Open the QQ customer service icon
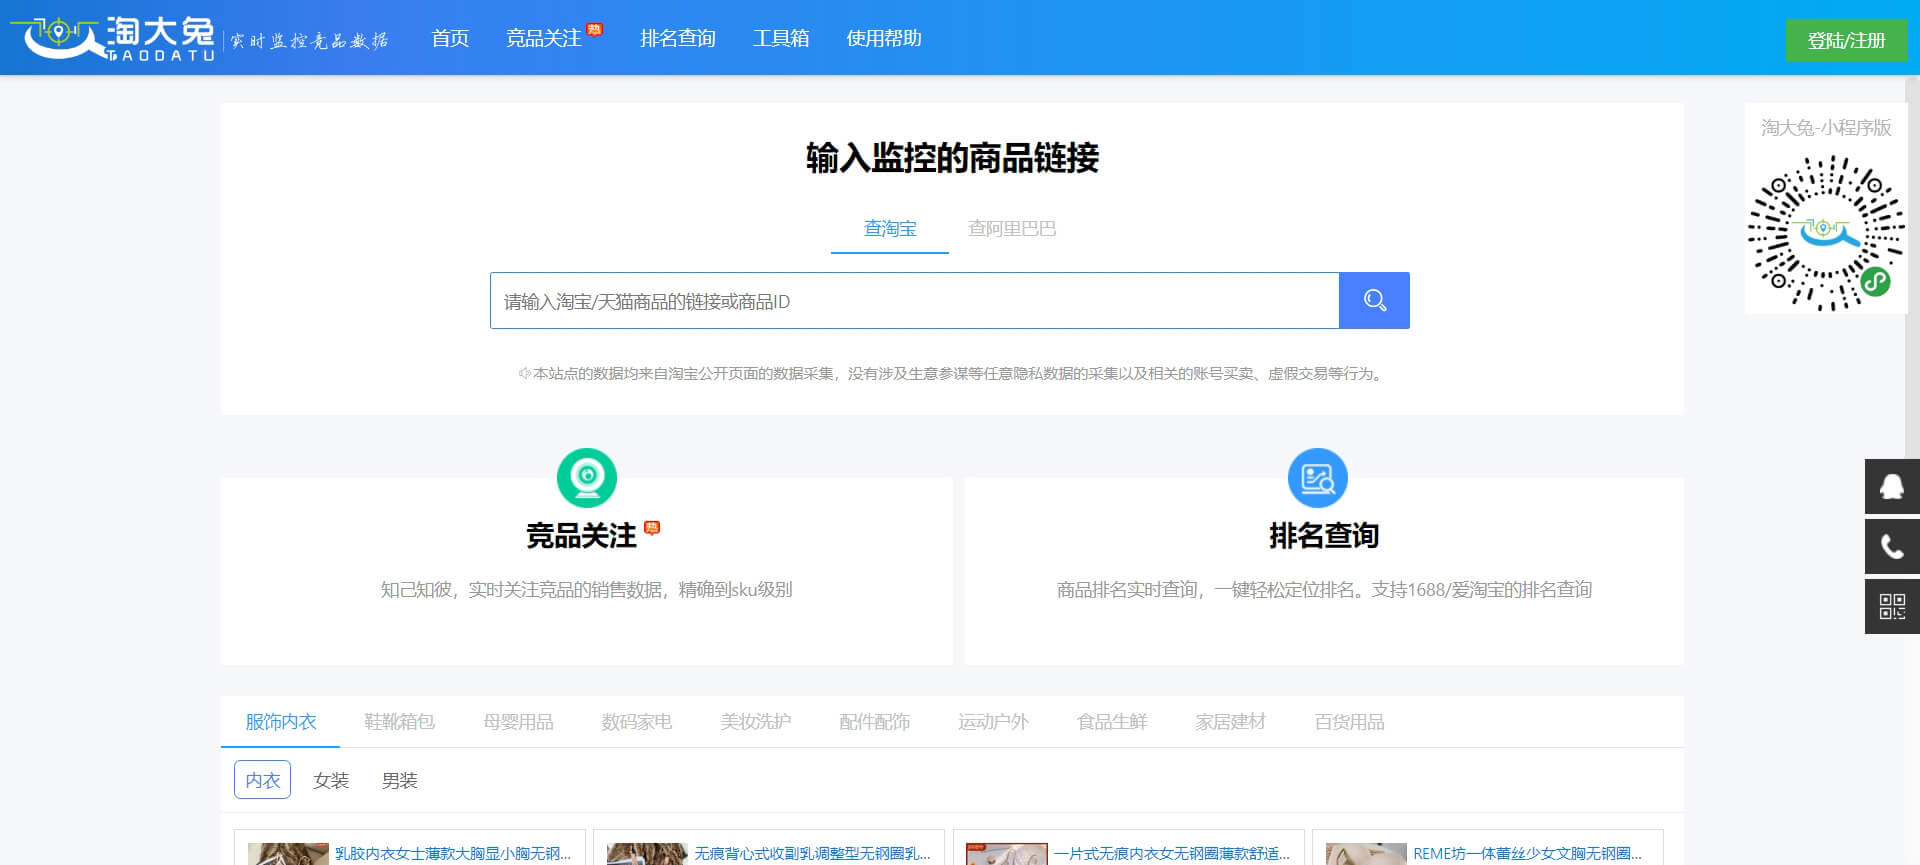The image size is (1920, 865). (x=1891, y=487)
